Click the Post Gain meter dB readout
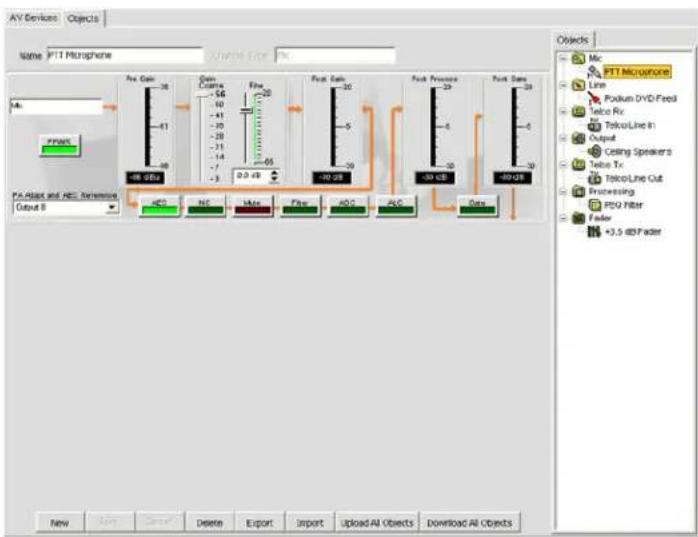 (x=332, y=178)
